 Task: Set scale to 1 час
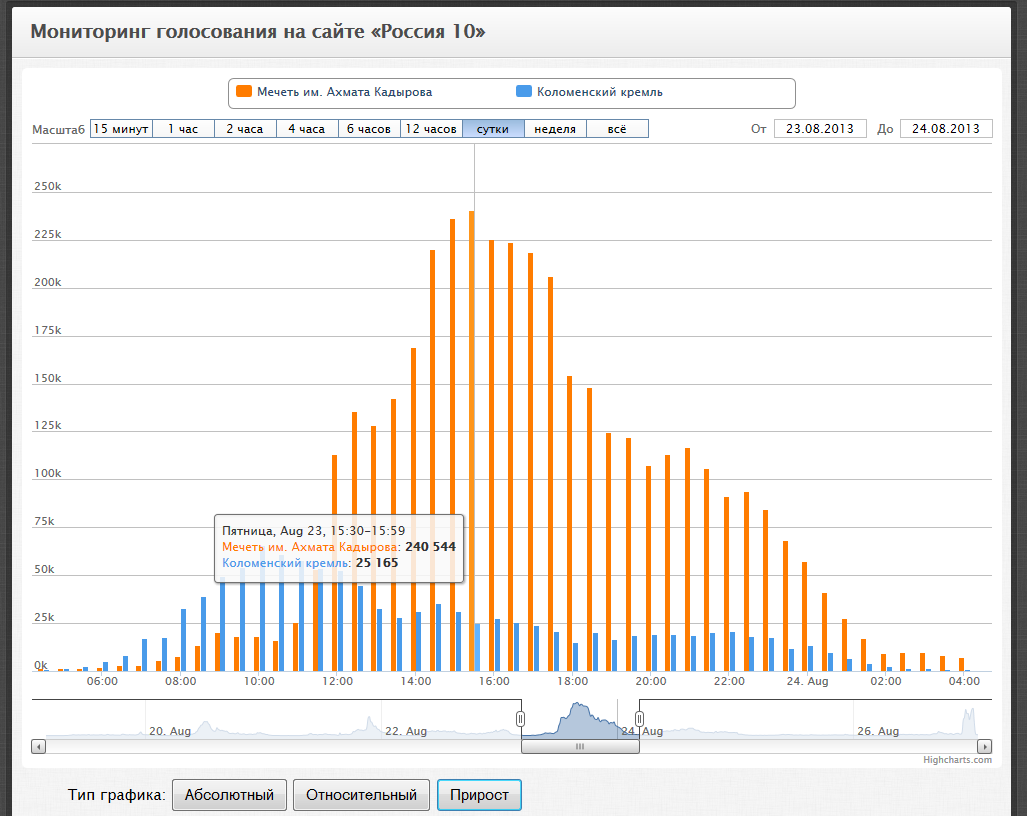(x=183, y=129)
